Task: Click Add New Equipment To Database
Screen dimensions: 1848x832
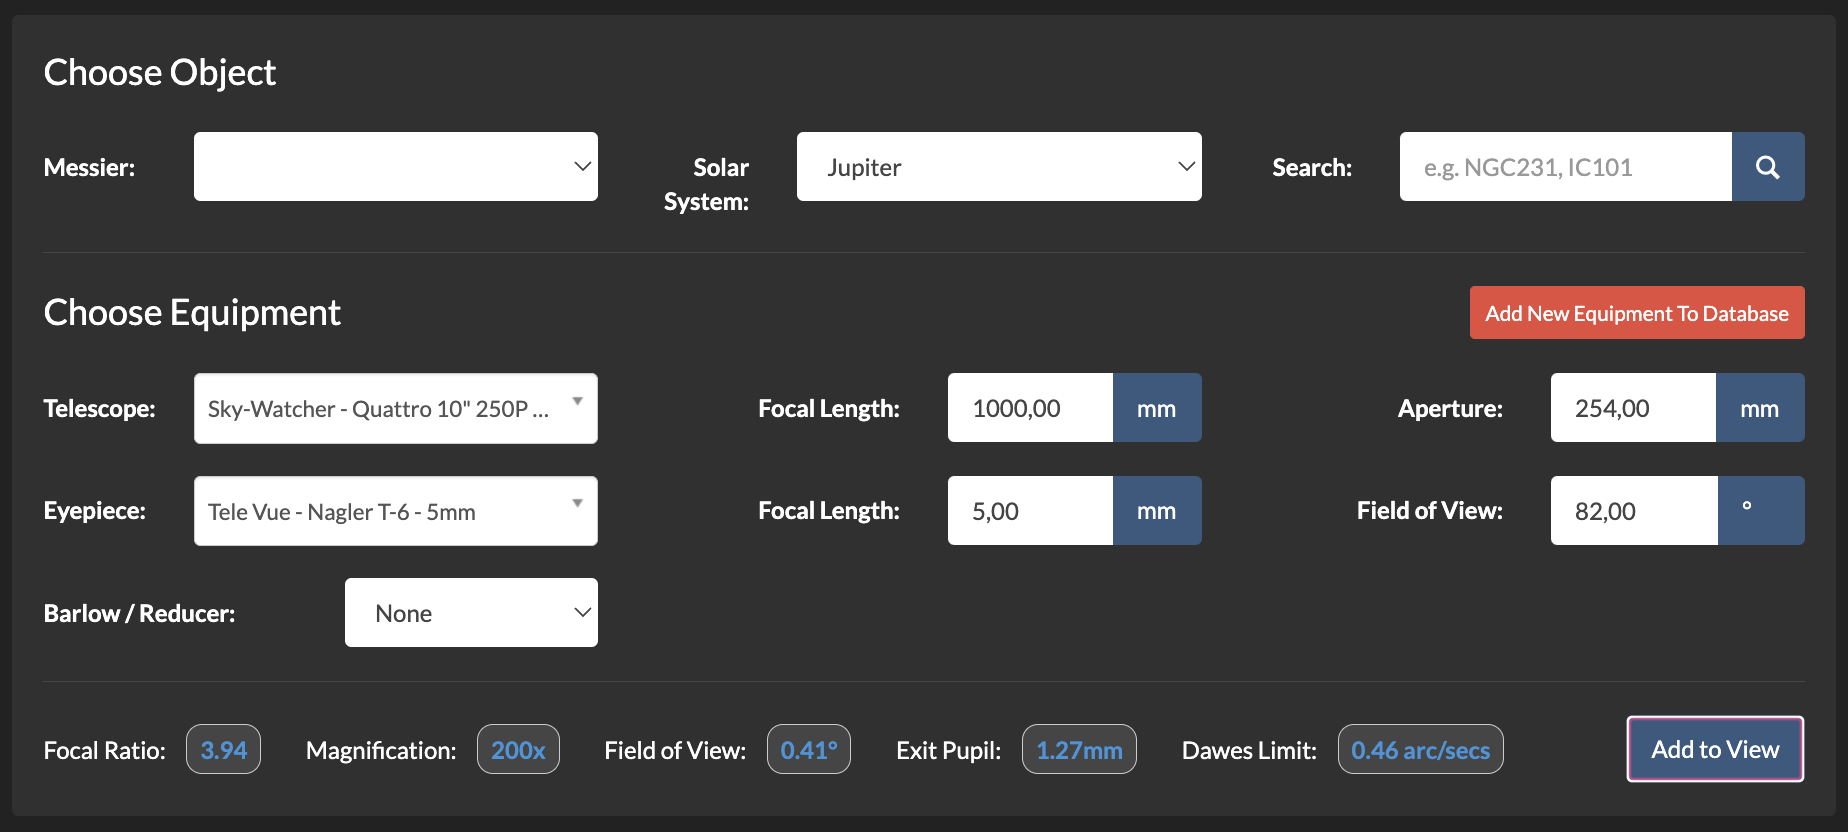Action: tap(1637, 313)
